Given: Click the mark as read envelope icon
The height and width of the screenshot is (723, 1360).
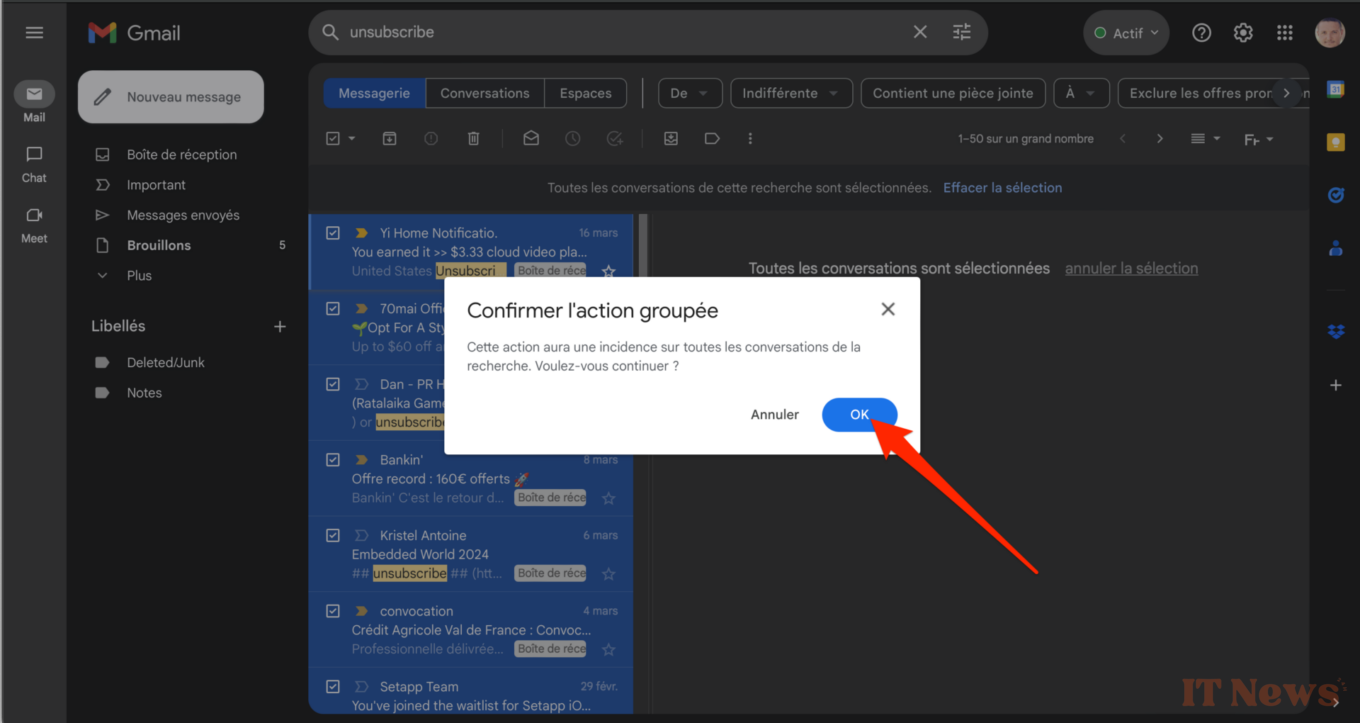Looking at the screenshot, I should [531, 139].
